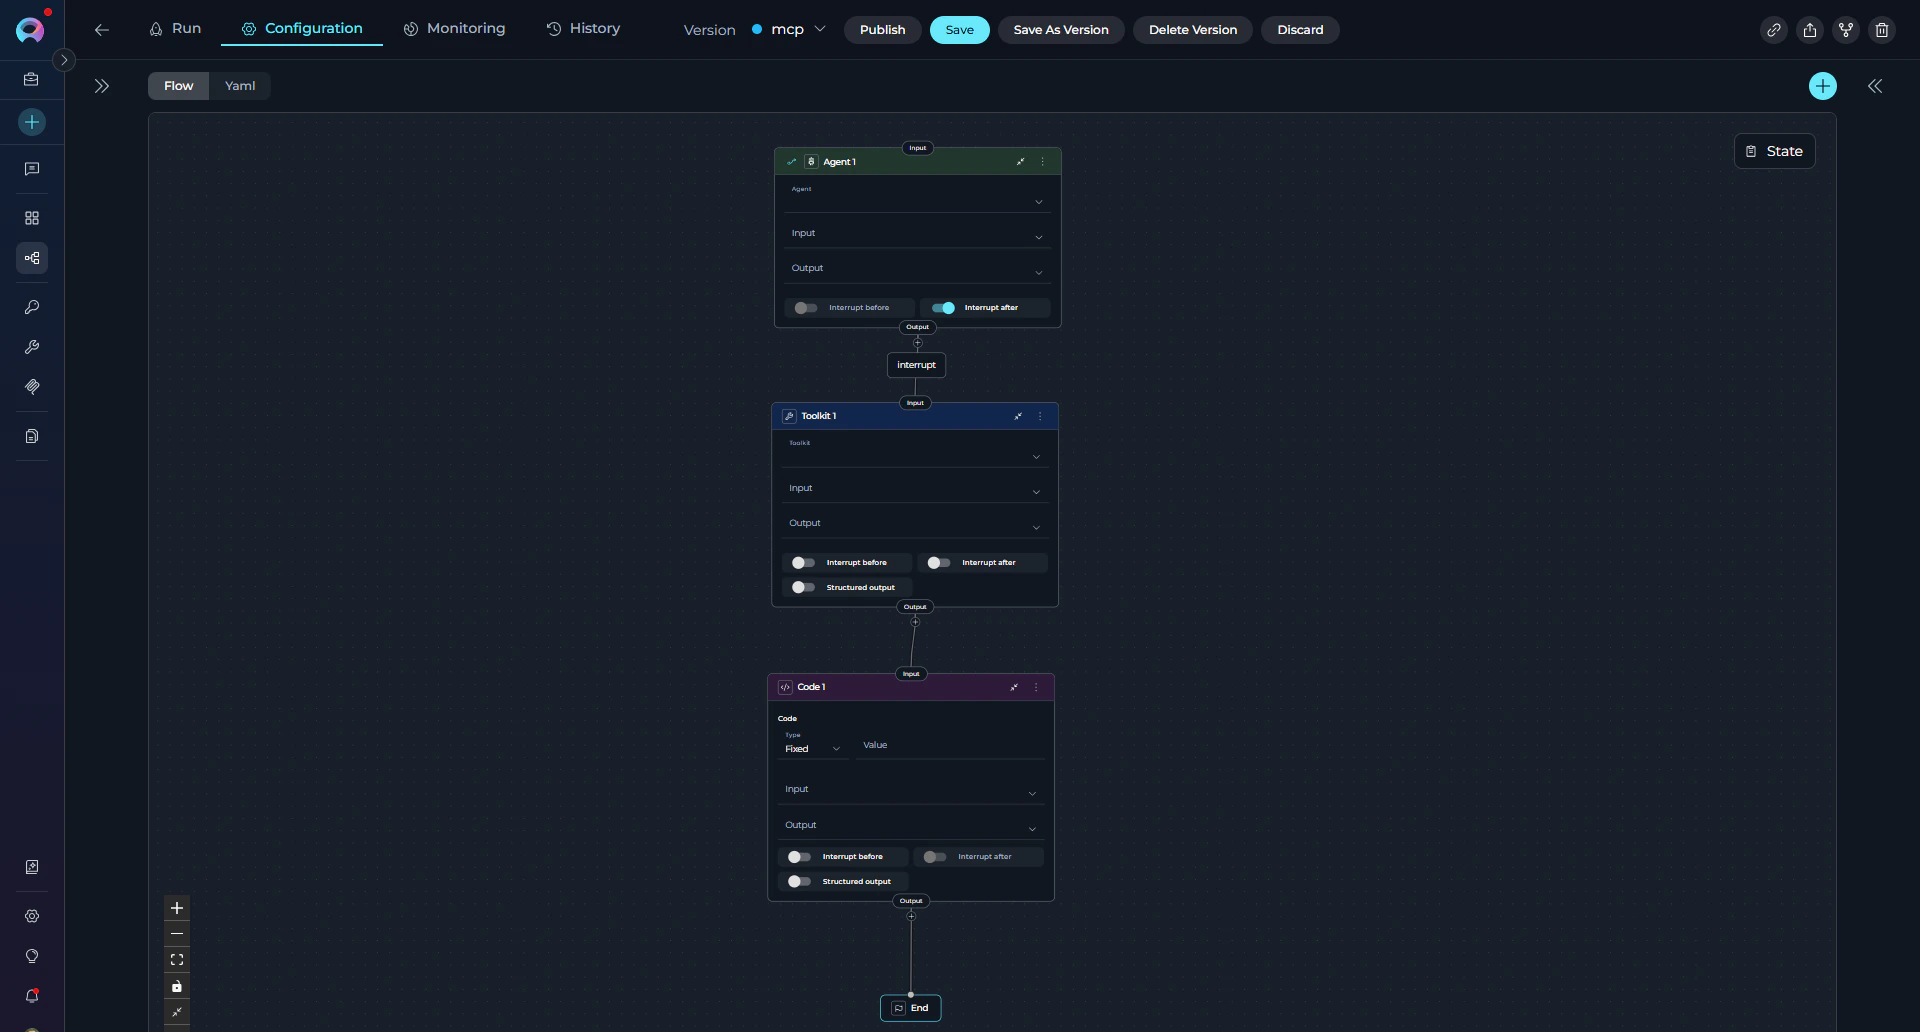Viewport: 1920px width, 1032px height.
Task: Click the Value input field in Code 1
Action: pos(950,746)
